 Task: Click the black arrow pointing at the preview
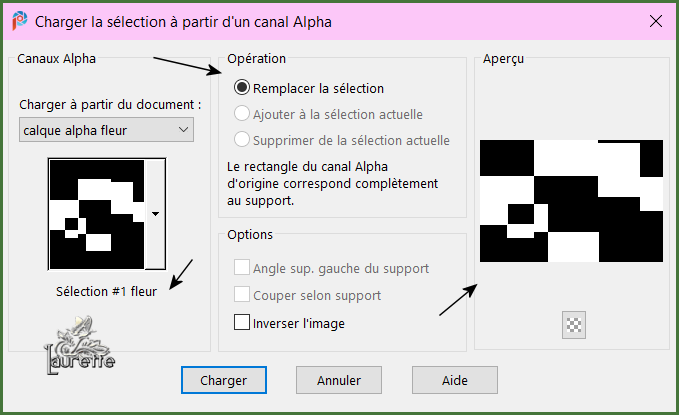click(457, 299)
